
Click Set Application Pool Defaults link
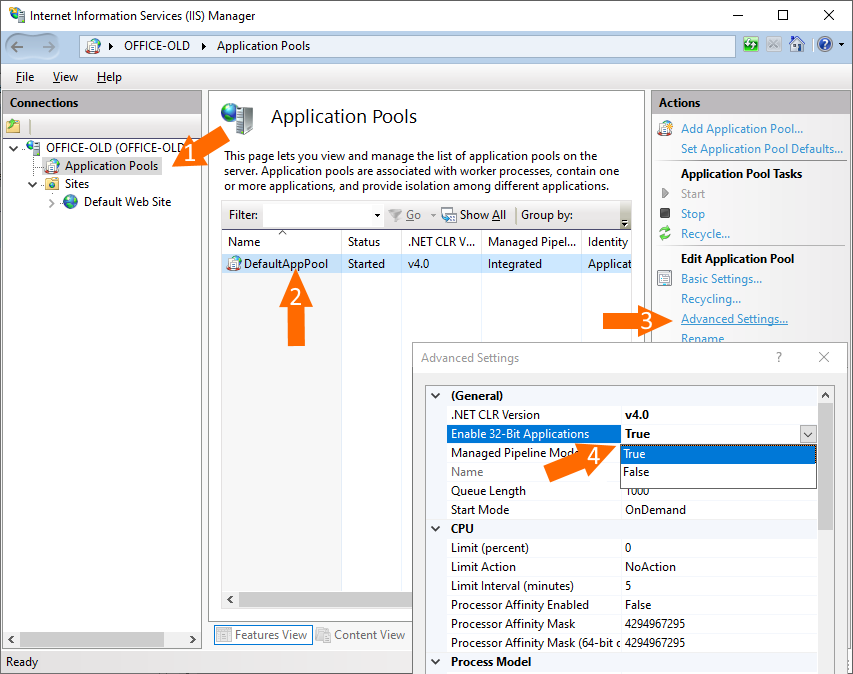click(762, 149)
